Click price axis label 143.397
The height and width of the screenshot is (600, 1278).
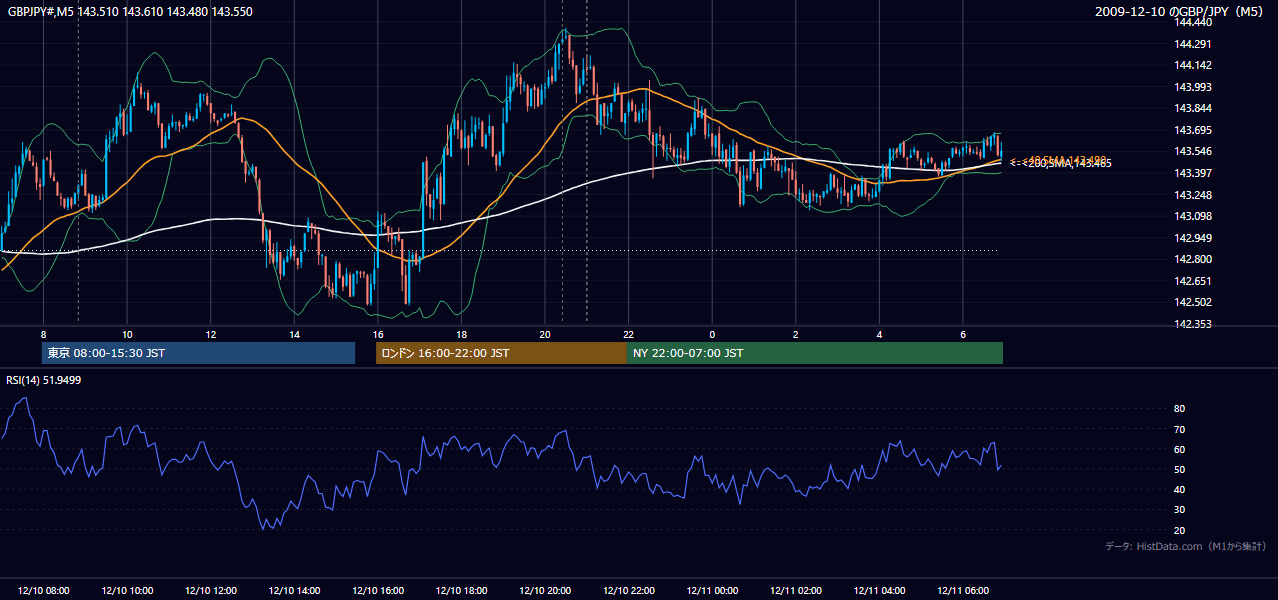[x=1194, y=173]
